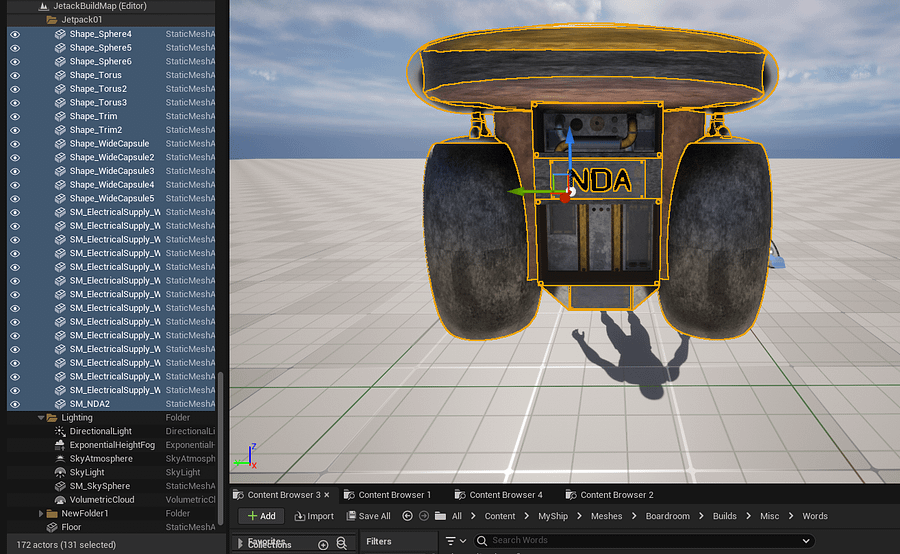
Task: Toggle visibility of Shape_Sphere6
Action: coord(15,61)
